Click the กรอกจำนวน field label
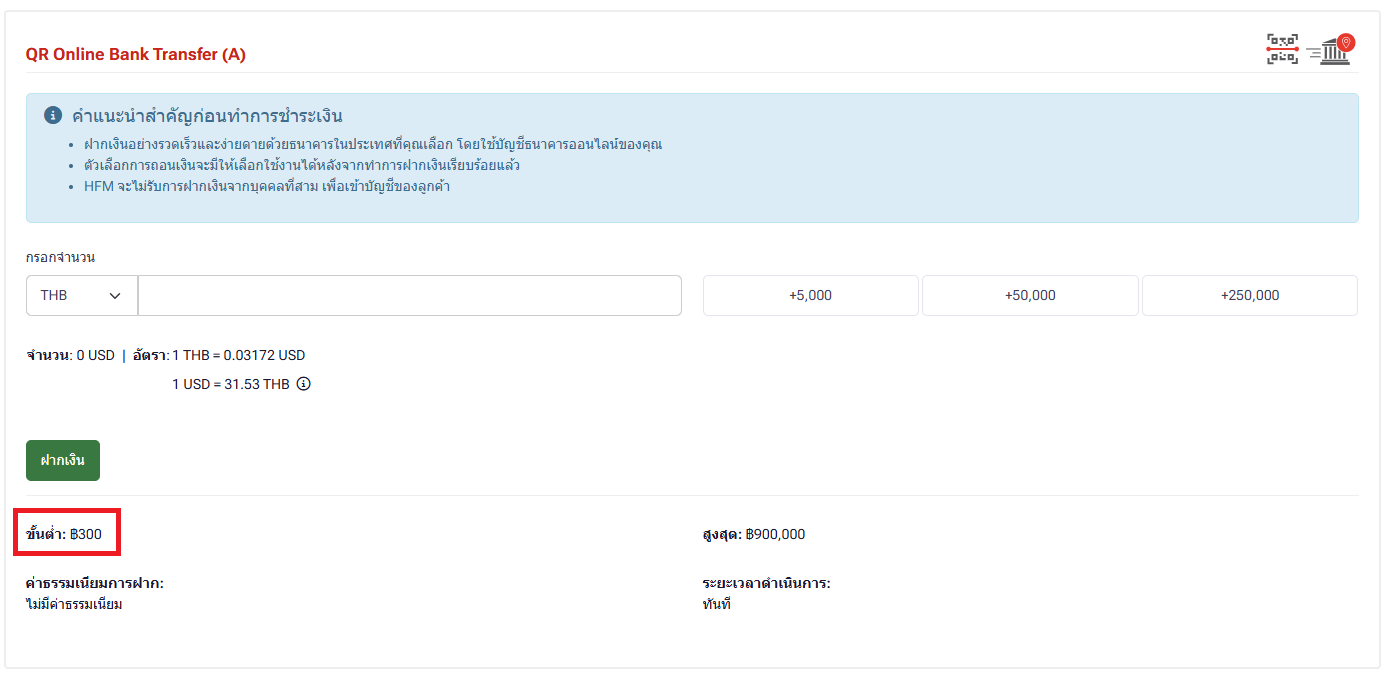The height and width of the screenshot is (678, 1390). pos(60,258)
